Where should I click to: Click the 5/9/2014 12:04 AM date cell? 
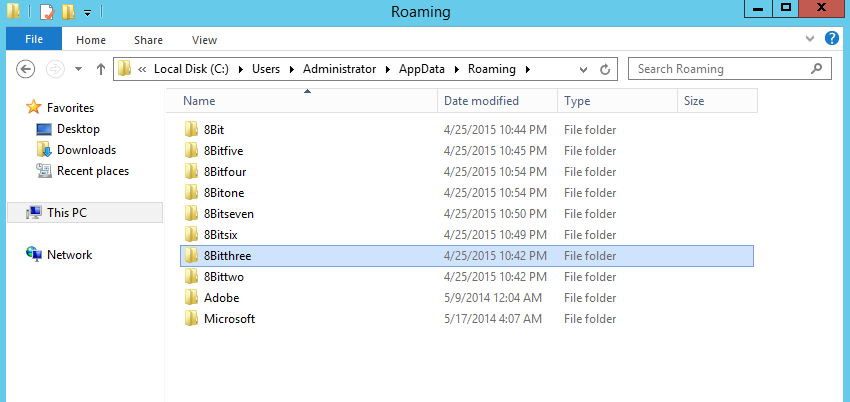pyautogui.click(x=493, y=298)
